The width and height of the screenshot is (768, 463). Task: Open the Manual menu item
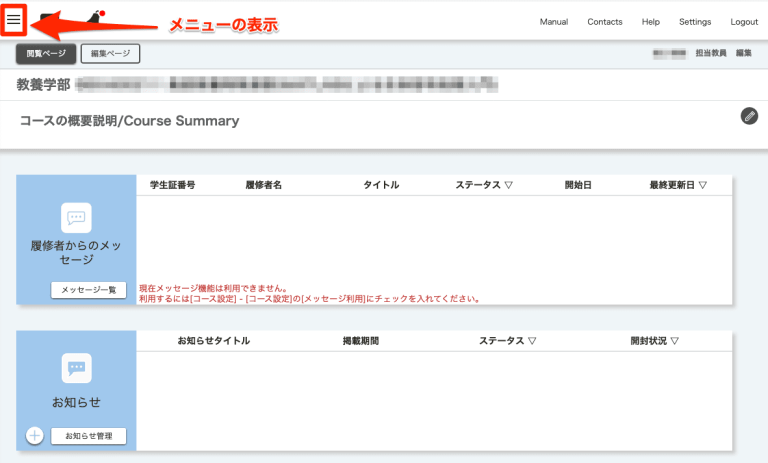click(x=553, y=22)
